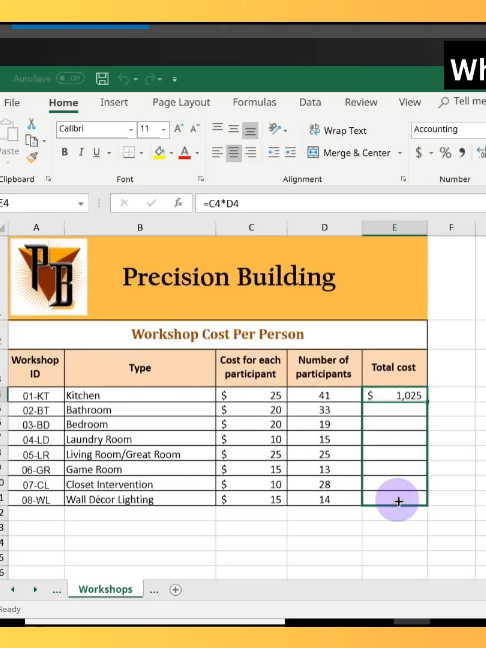
Task: Click the Copy icon
Action: coord(31,141)
